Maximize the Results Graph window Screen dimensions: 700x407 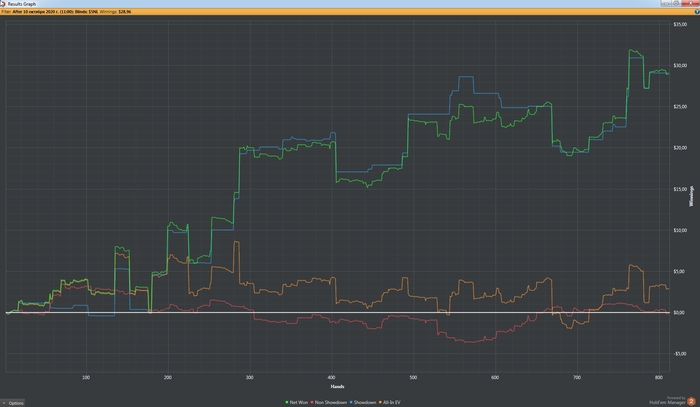676,3
